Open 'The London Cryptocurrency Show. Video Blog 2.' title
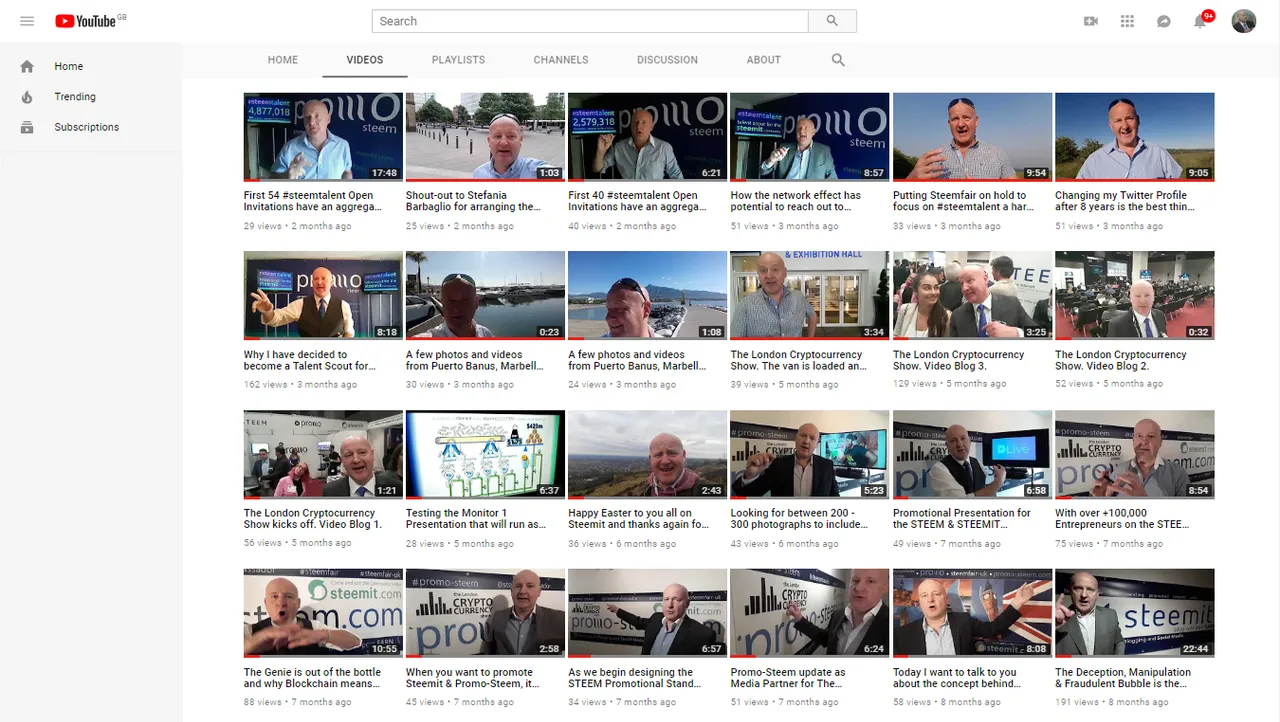1280x722 pixels. point(1121,360)
